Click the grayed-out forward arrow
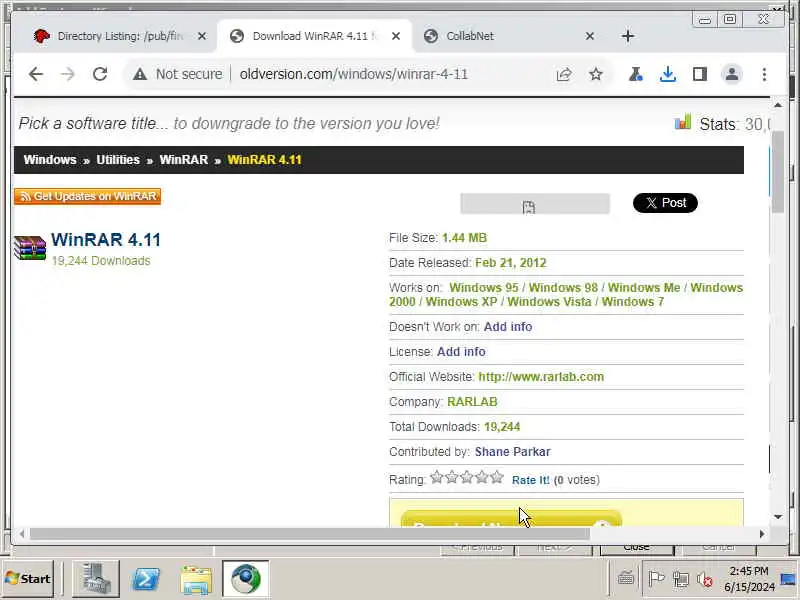The width and height of the screenshot is (800, 600). [x=67, y=74]
